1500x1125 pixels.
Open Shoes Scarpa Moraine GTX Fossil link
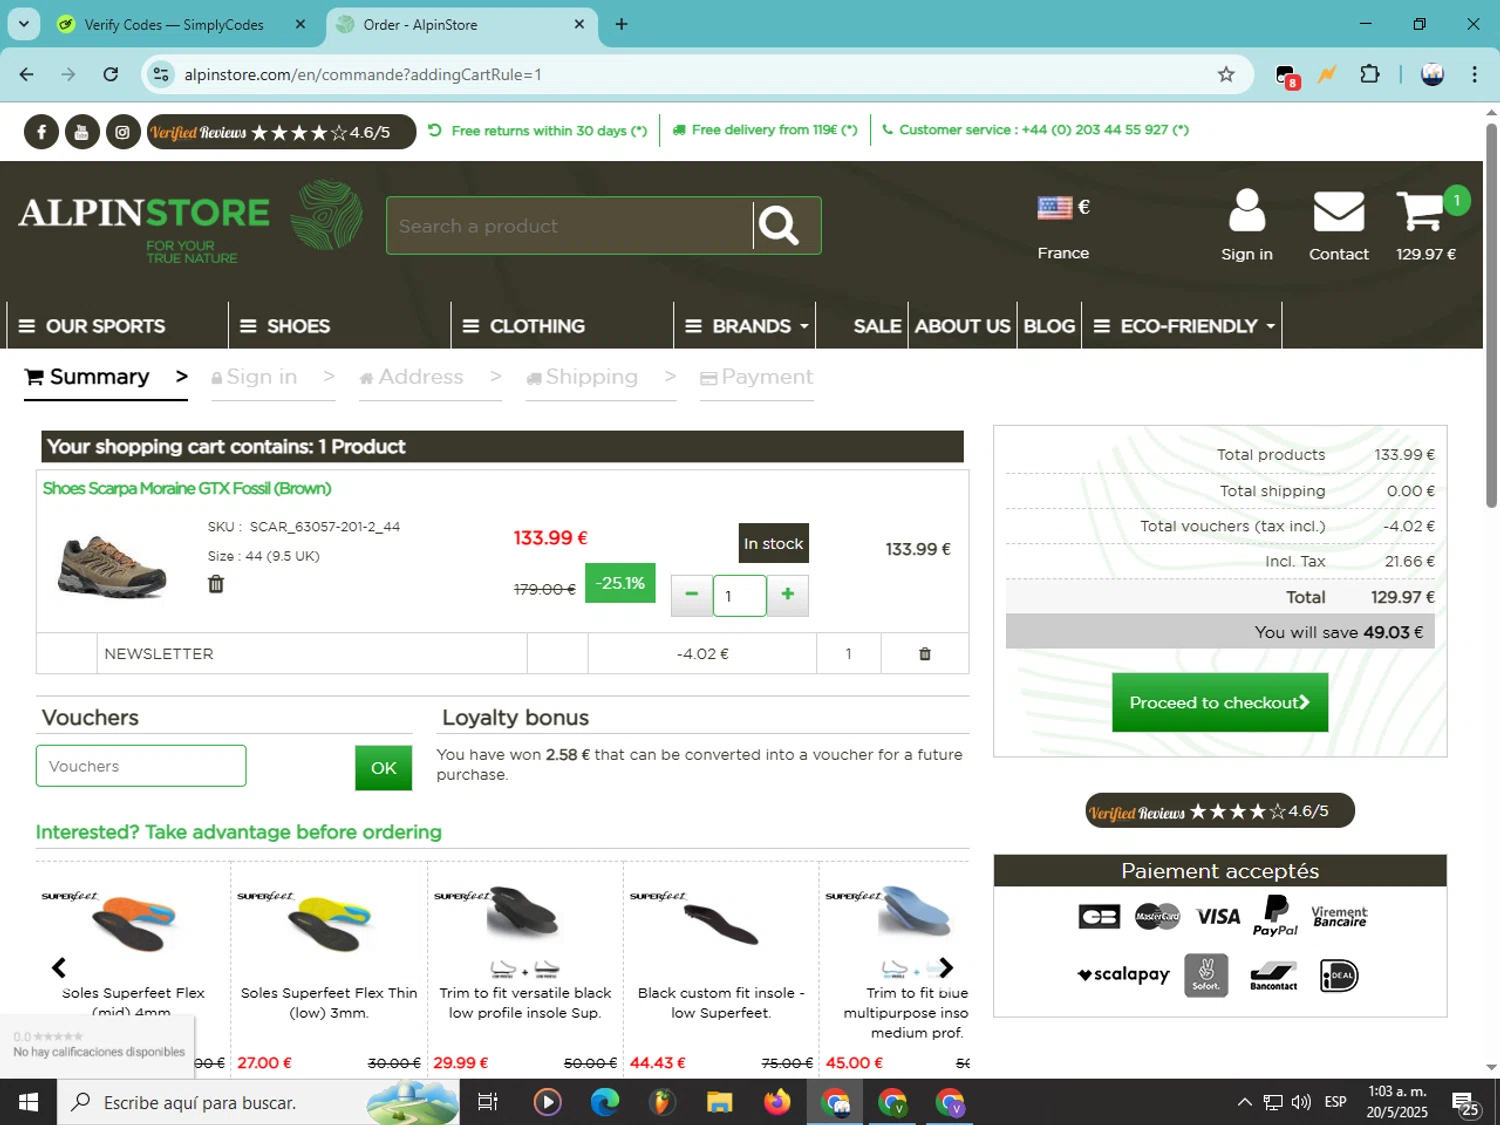click(187, 488)
